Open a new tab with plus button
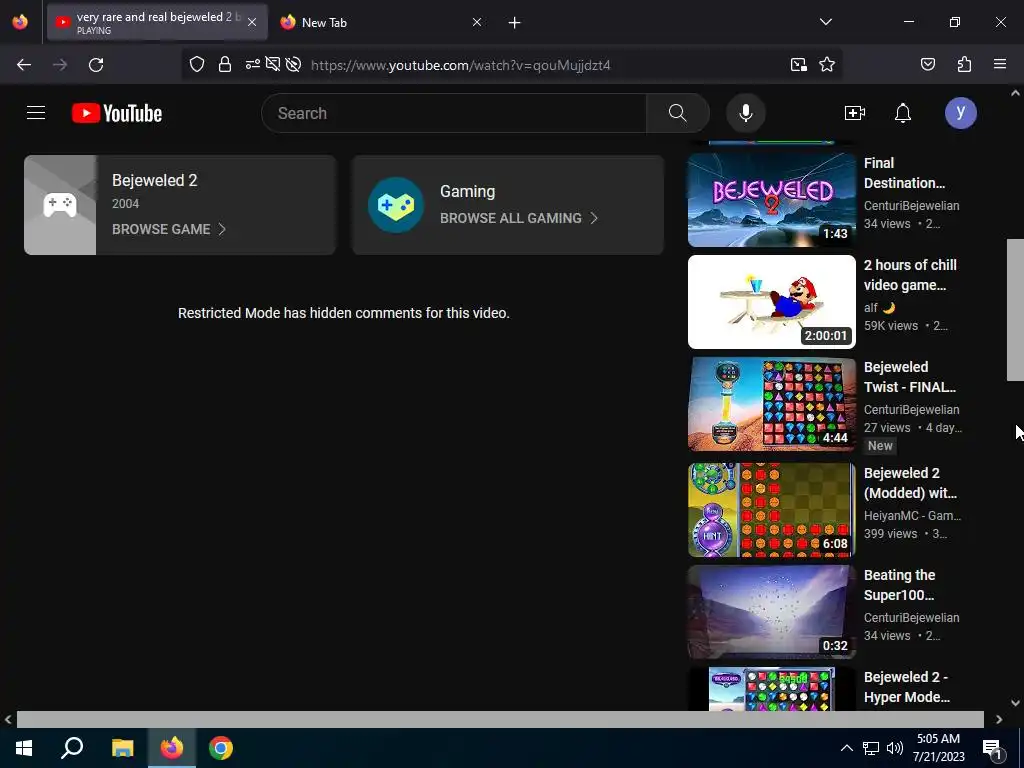The image size is (1024, 768). pos(514,23)
